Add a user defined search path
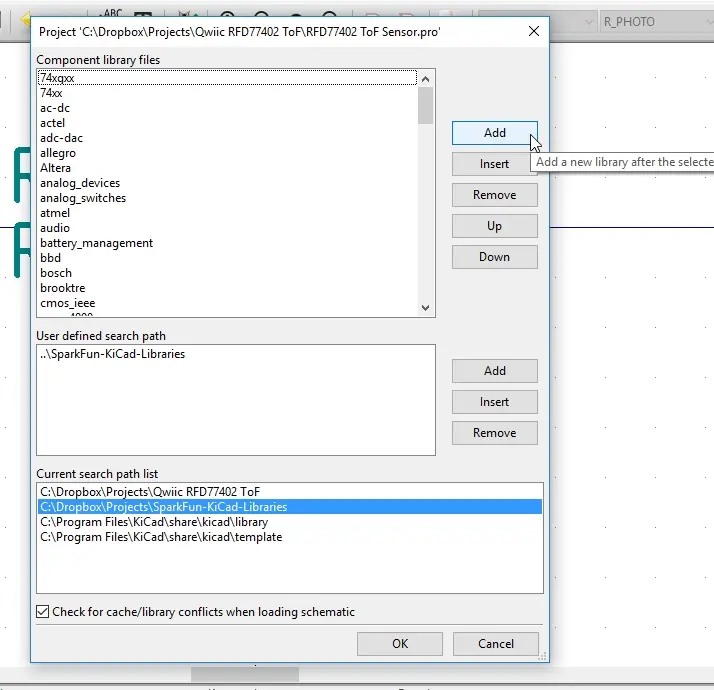Screen dimensions: 714x690 (494, 371)
